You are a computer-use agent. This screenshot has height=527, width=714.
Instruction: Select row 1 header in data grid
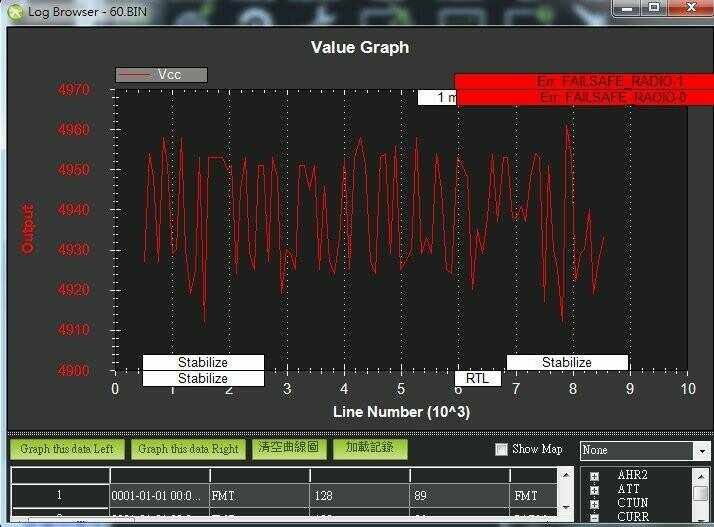(59, 495)
